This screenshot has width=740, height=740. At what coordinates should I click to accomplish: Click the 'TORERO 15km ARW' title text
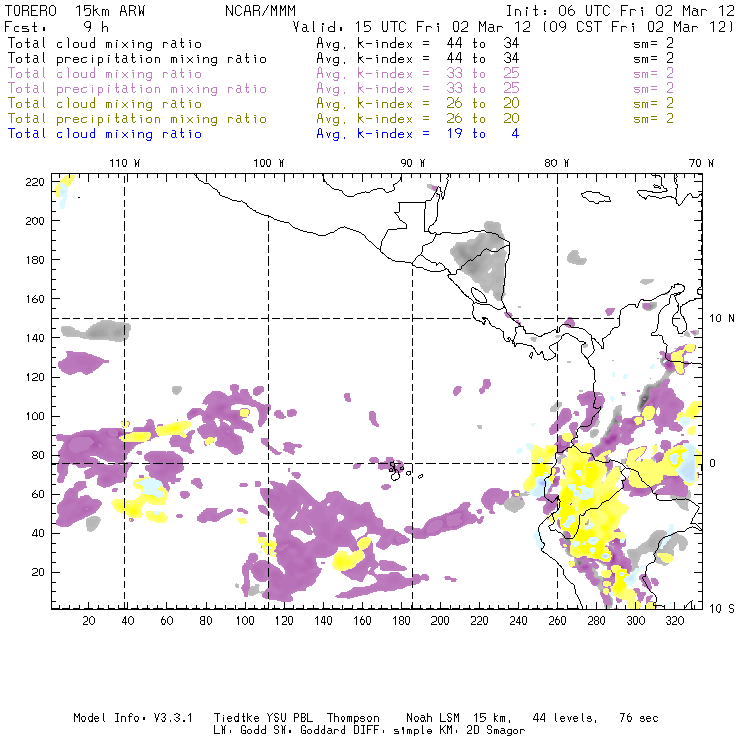click(x=75, y=11)
